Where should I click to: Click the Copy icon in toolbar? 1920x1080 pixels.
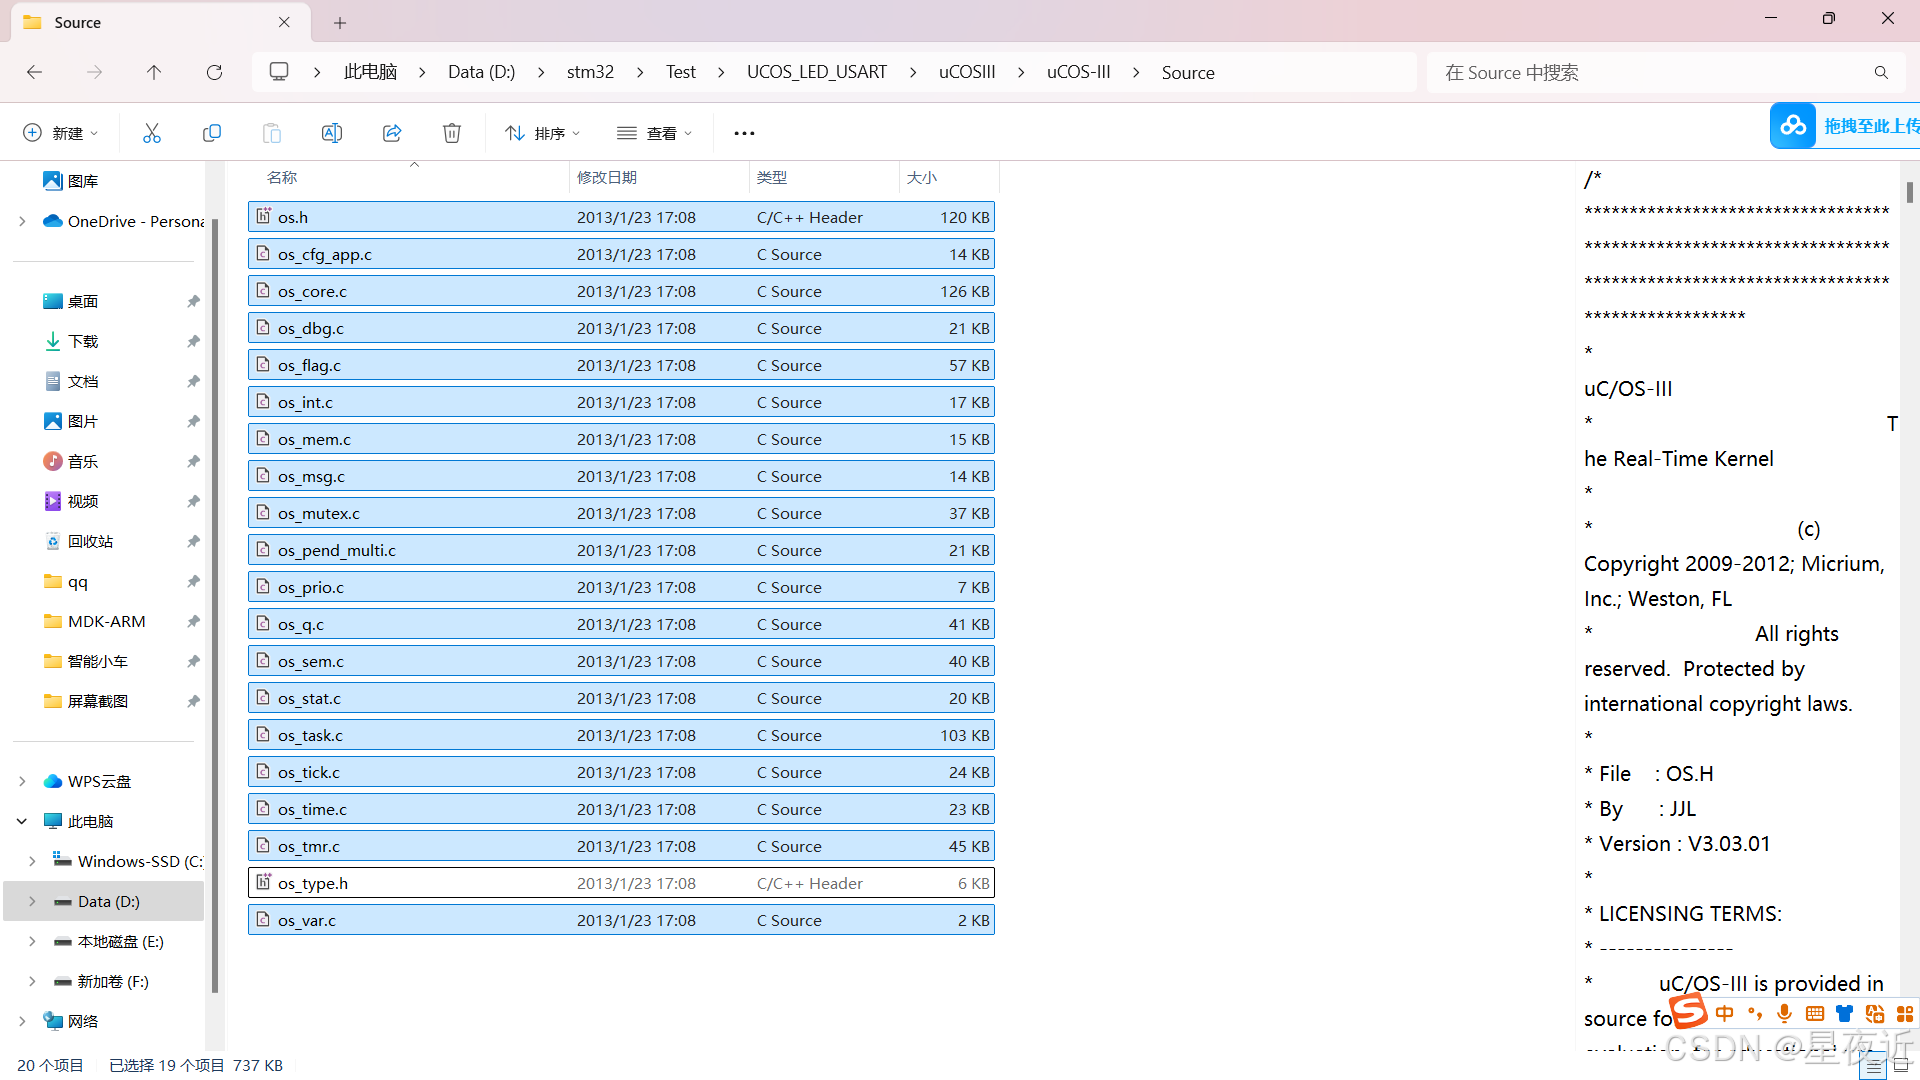212,133
